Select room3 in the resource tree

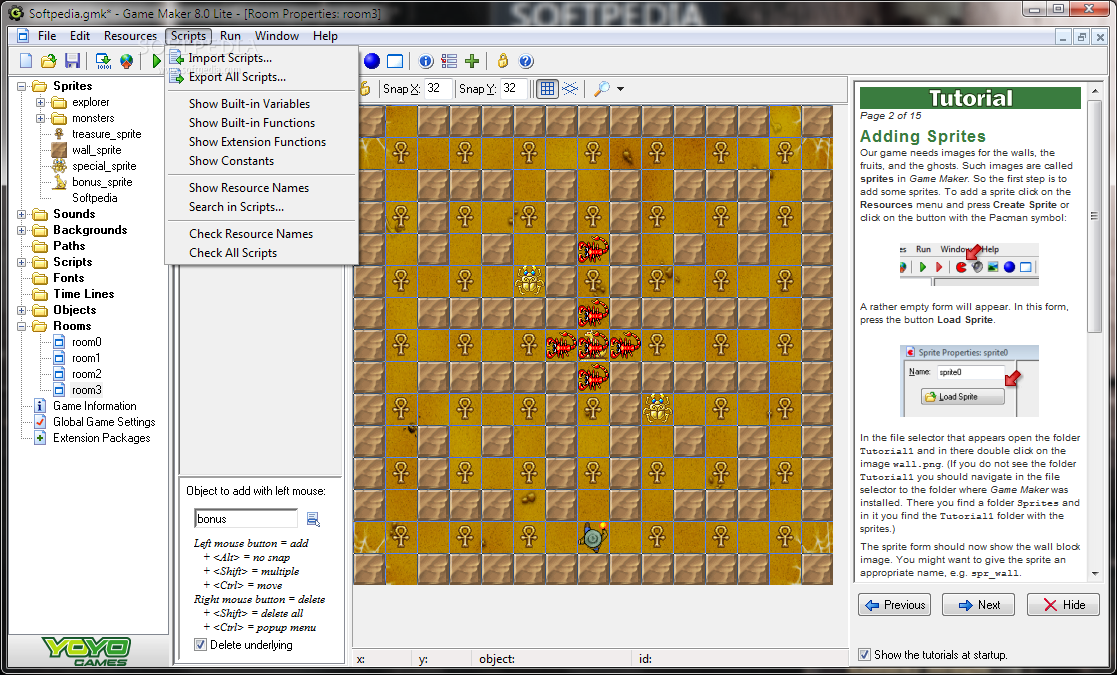(86, 390)
